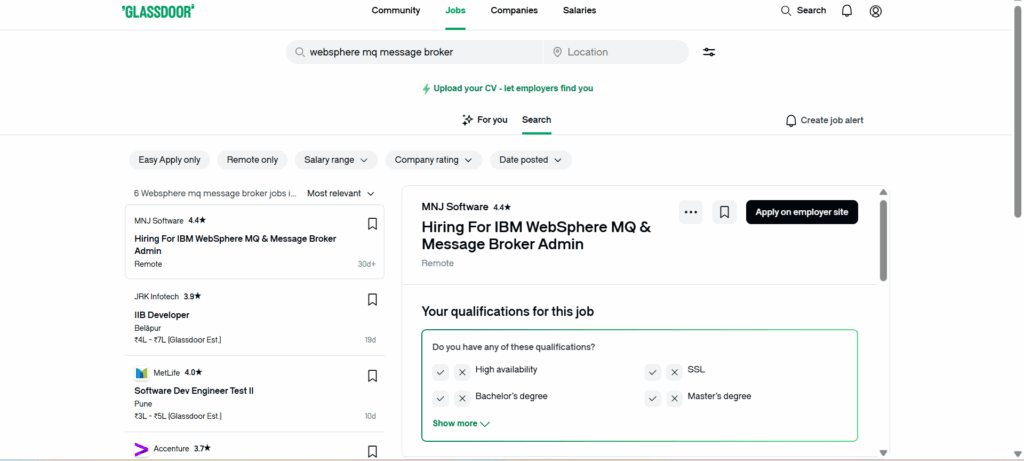1024x461 pixels.
Task: Confirm SSL qualification with checkmark
Action: coord(653,372)
